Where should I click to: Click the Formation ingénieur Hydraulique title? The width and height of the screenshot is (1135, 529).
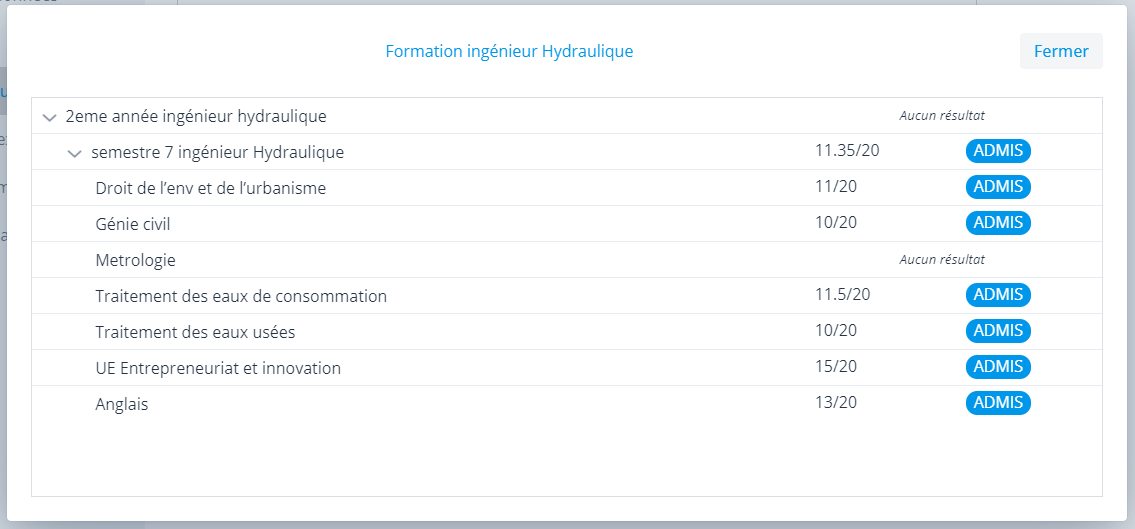point(509,51)
